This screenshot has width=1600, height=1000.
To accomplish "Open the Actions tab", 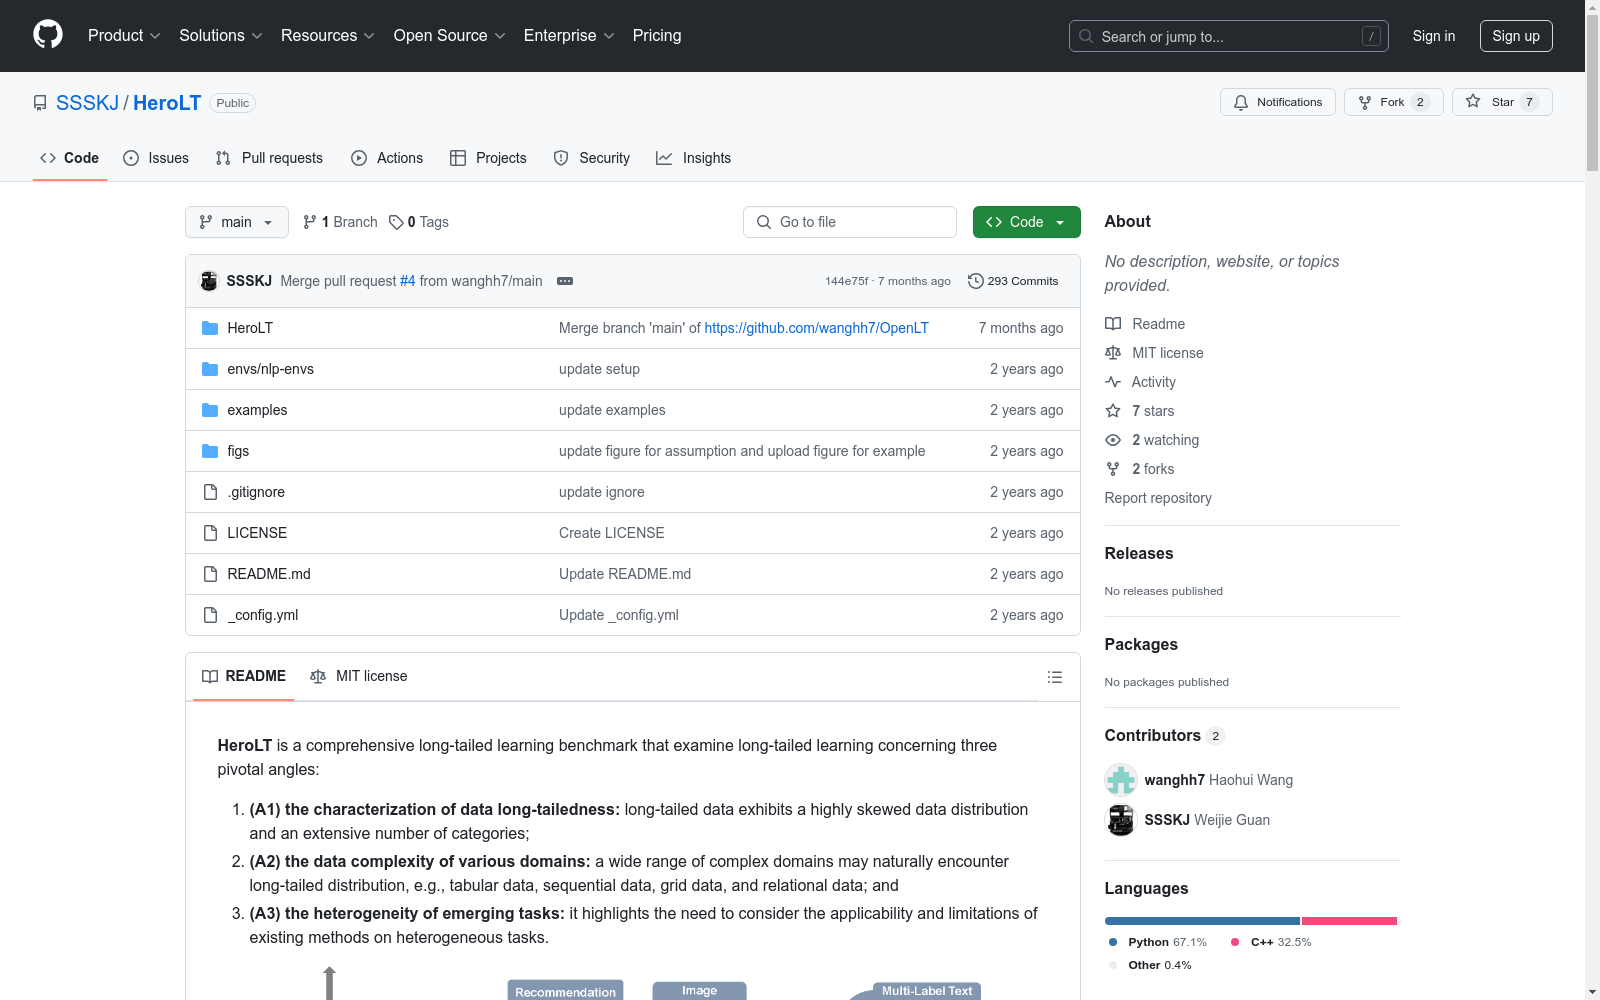I will click(x=387, y=158).
